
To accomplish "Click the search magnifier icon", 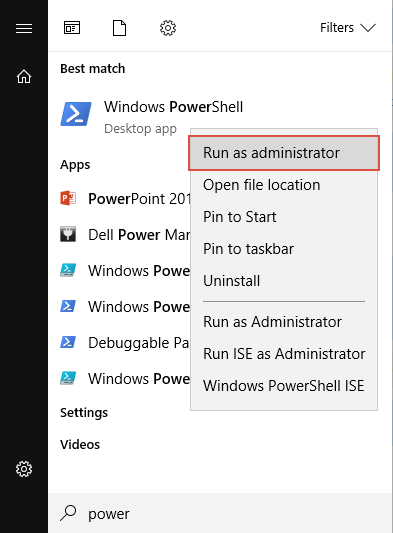I will click(x=68, y=513).
